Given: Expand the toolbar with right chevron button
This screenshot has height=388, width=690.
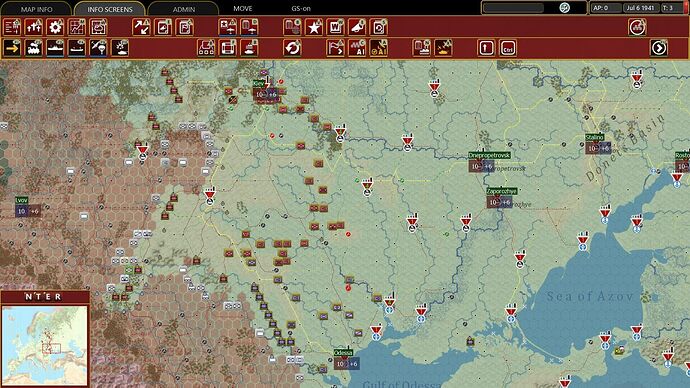Looking at the screenshot, I should (x=659, y=48).
